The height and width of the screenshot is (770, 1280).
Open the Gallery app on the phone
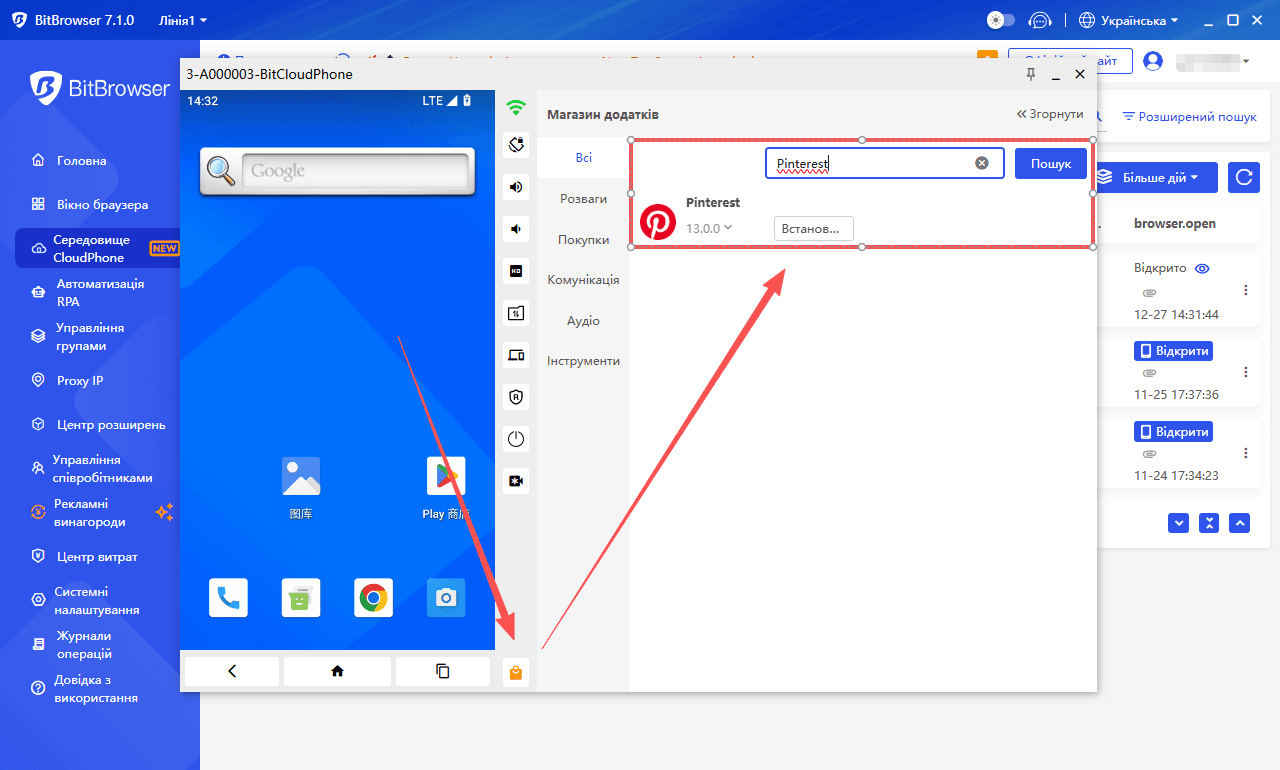[301, 488]
